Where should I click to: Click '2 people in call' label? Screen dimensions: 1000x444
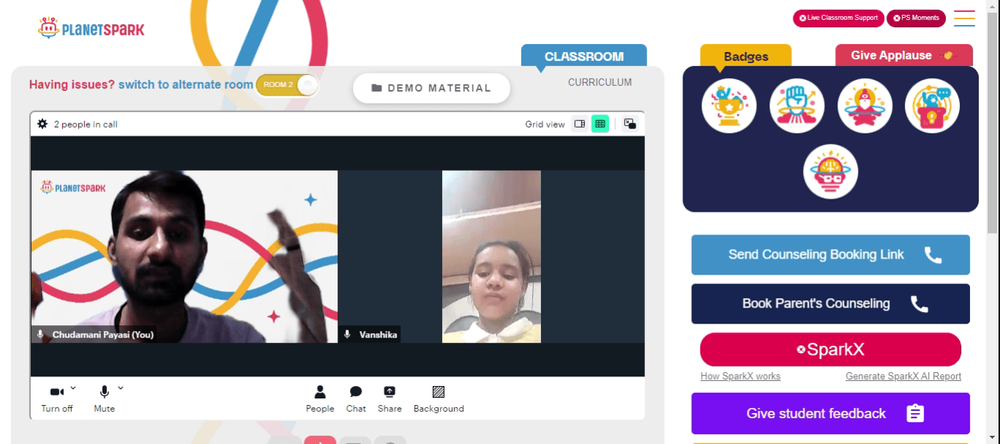[x=85, y=124]
